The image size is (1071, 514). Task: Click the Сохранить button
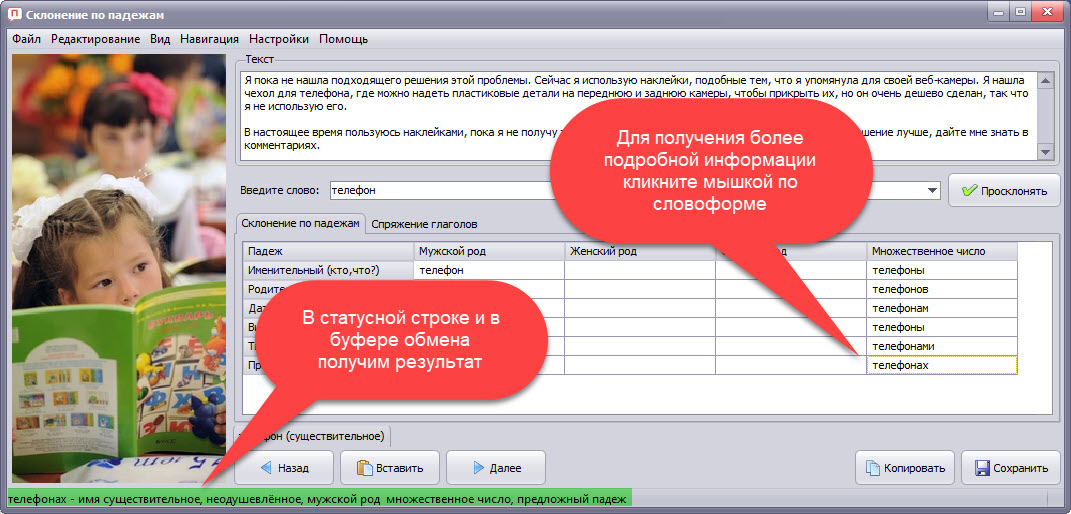click(x=1011, y=468)
